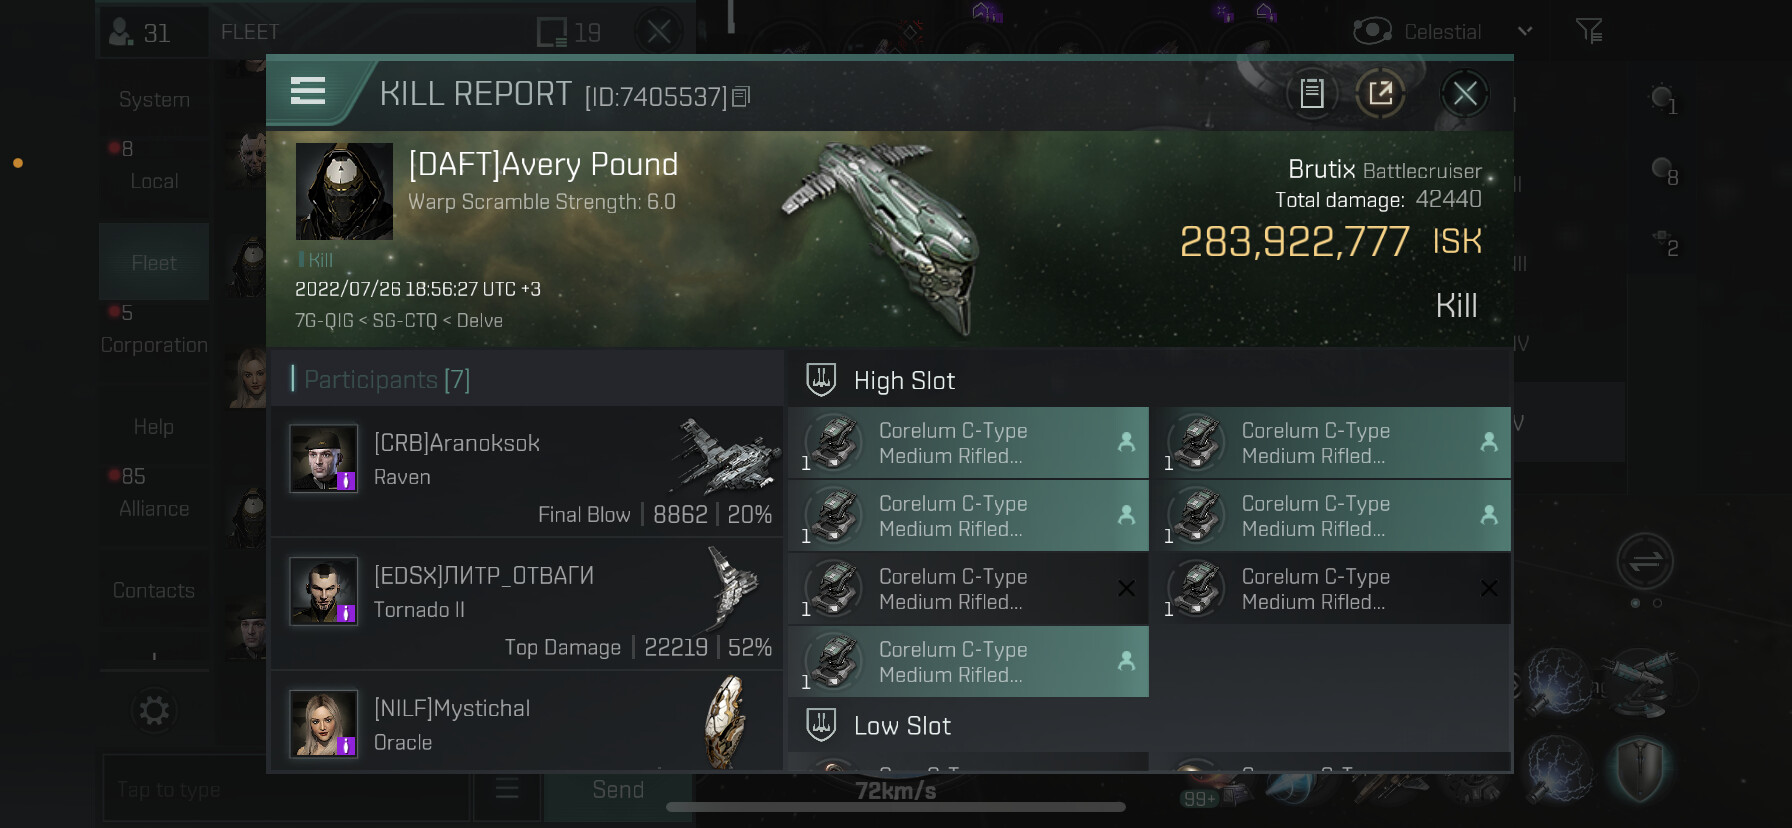Copy the kill report ID
The image size is (1792, 828).
pos(741,97)
